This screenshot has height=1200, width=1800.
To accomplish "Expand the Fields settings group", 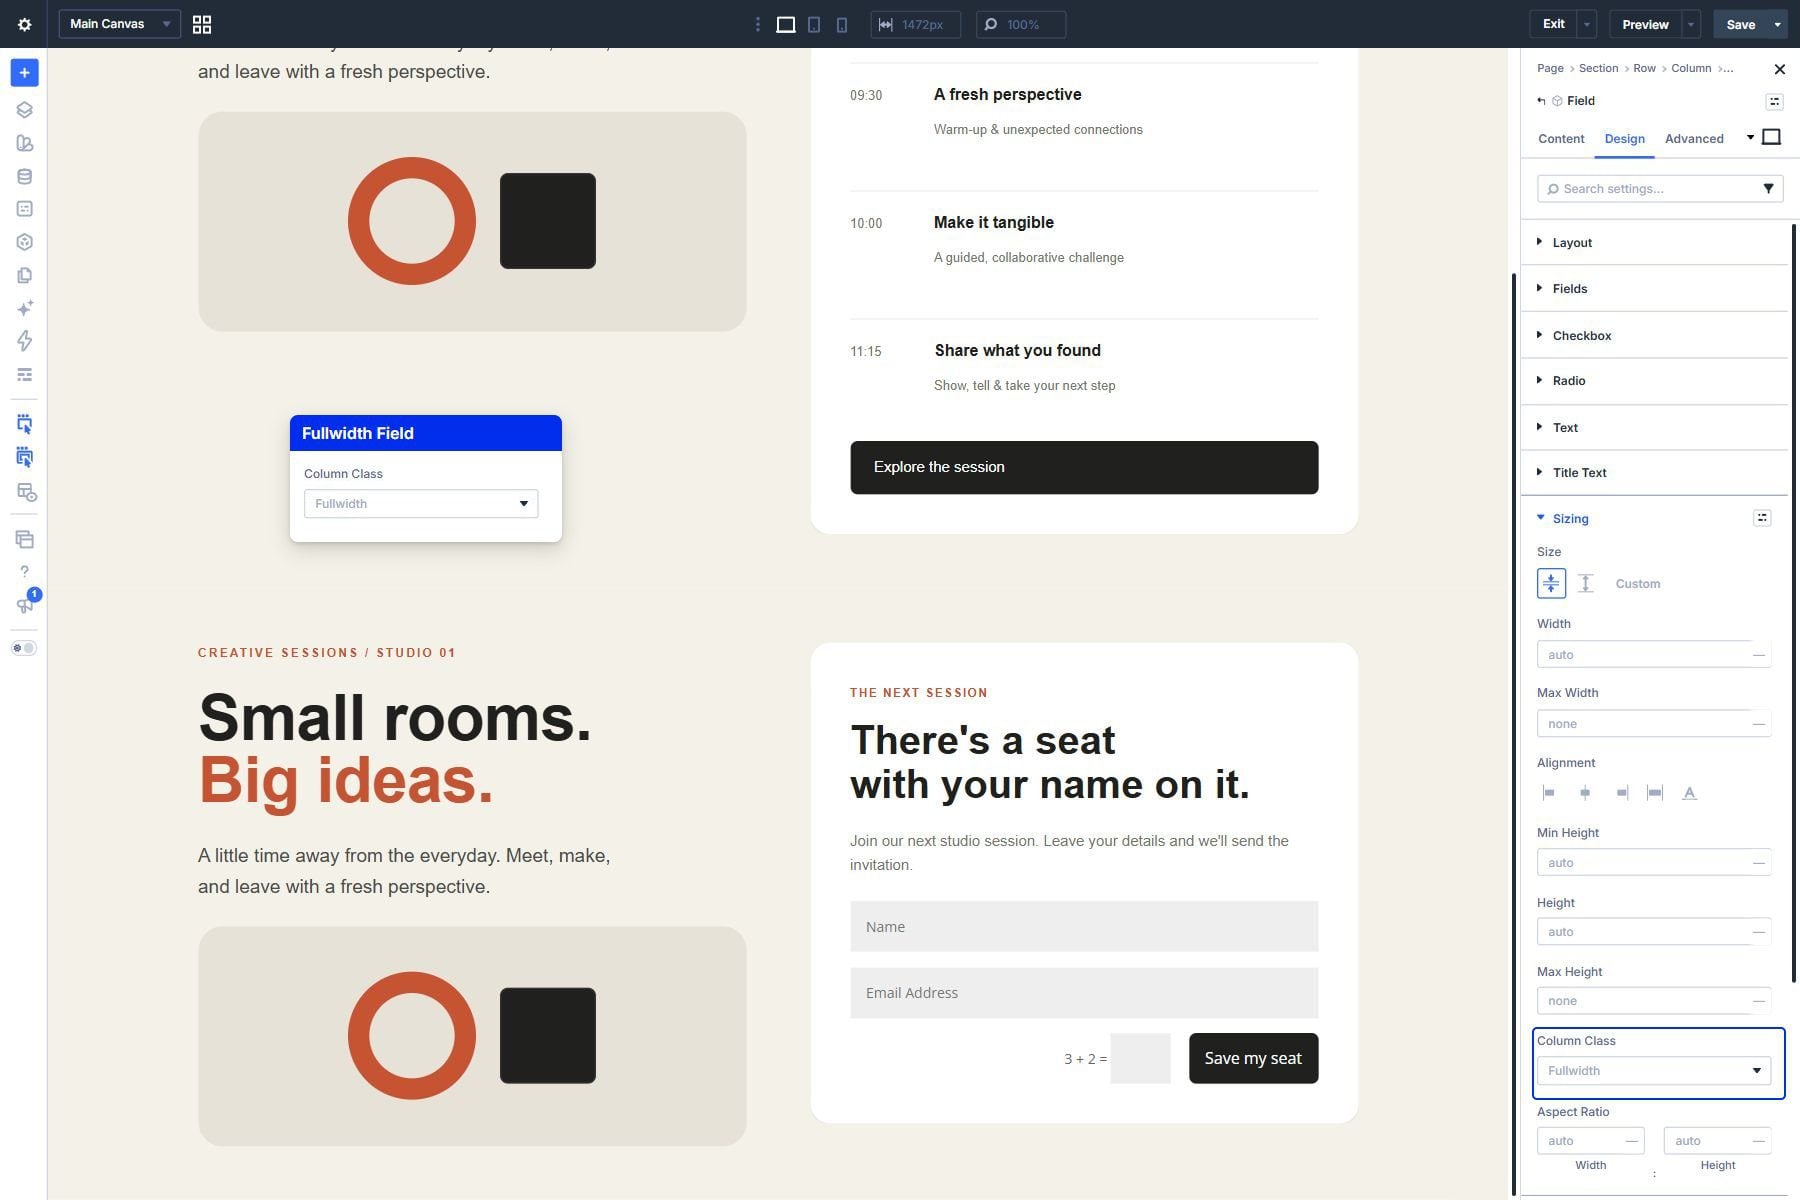I will 1654,289.
